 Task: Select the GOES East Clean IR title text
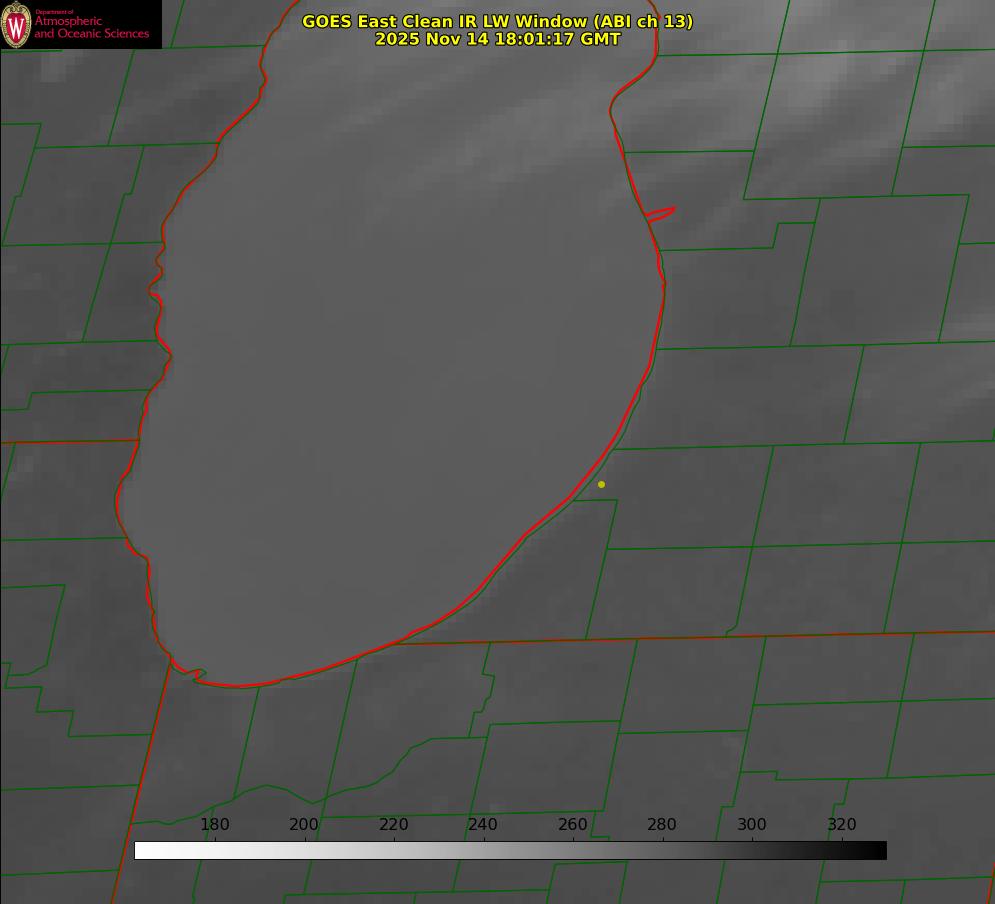(x=497, y=21)
